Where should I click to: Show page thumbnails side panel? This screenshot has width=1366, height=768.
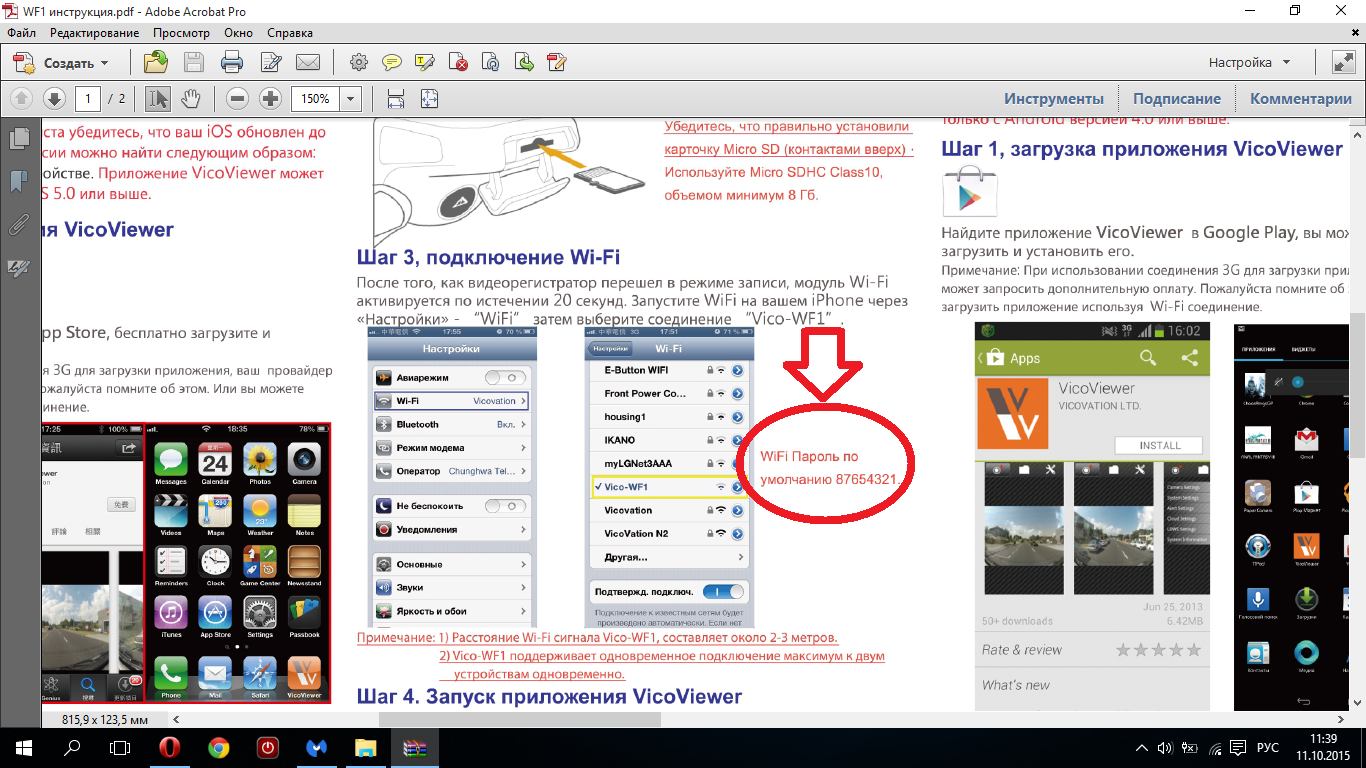tap(18, 138)
